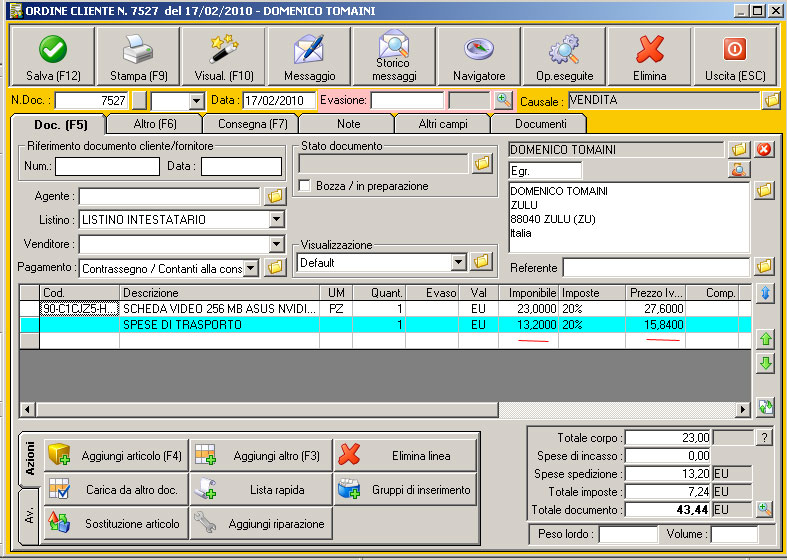Click the Referente input field
Viewport: 787px width, 560px height.
click(x=655, y=267)
